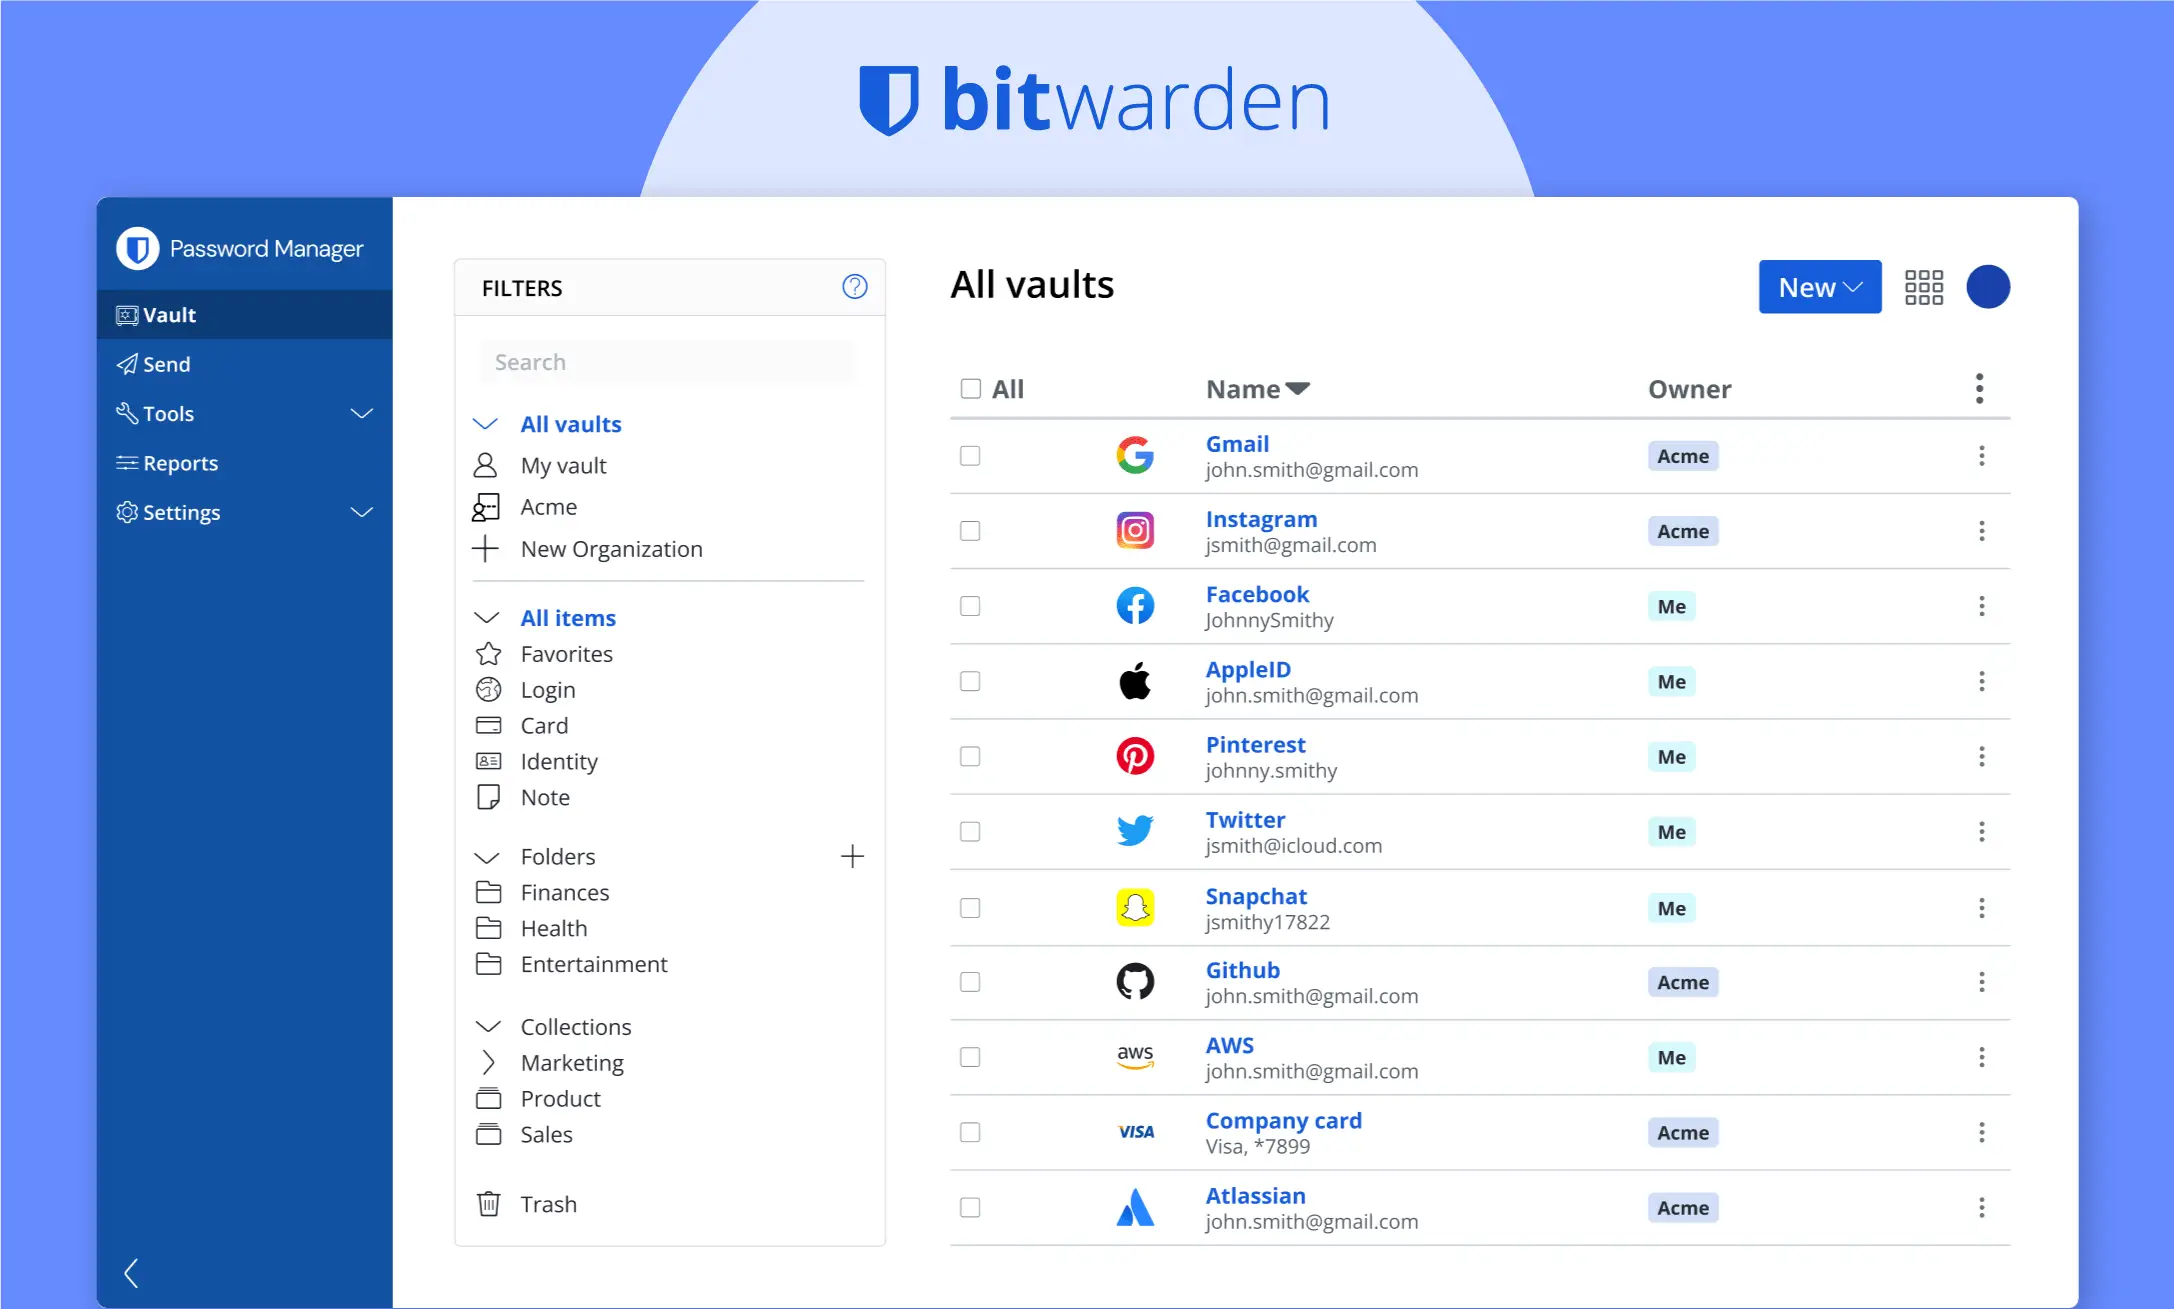
Task: Click the Instagram entry icon
Action: (x=1135, y=530)
